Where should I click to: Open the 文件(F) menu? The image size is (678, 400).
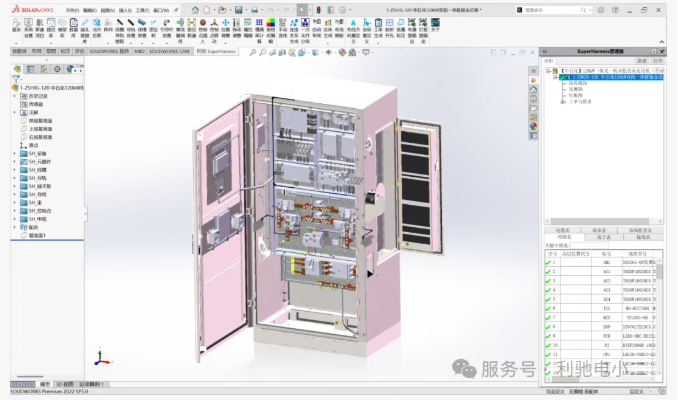72,10
